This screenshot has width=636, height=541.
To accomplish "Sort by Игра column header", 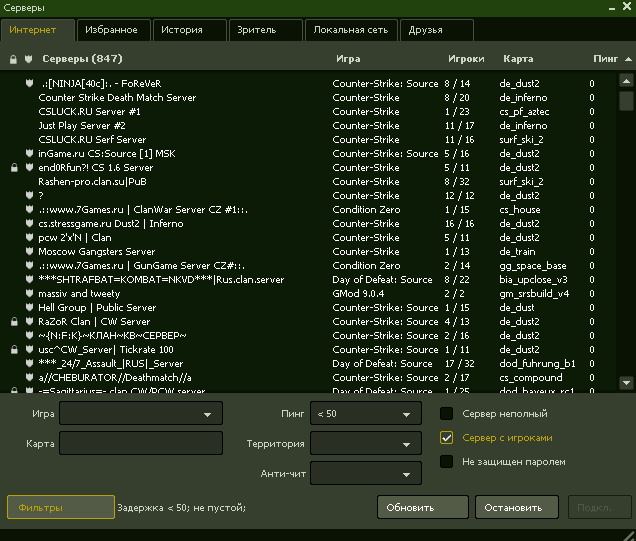I will click(x=348, y=59).
